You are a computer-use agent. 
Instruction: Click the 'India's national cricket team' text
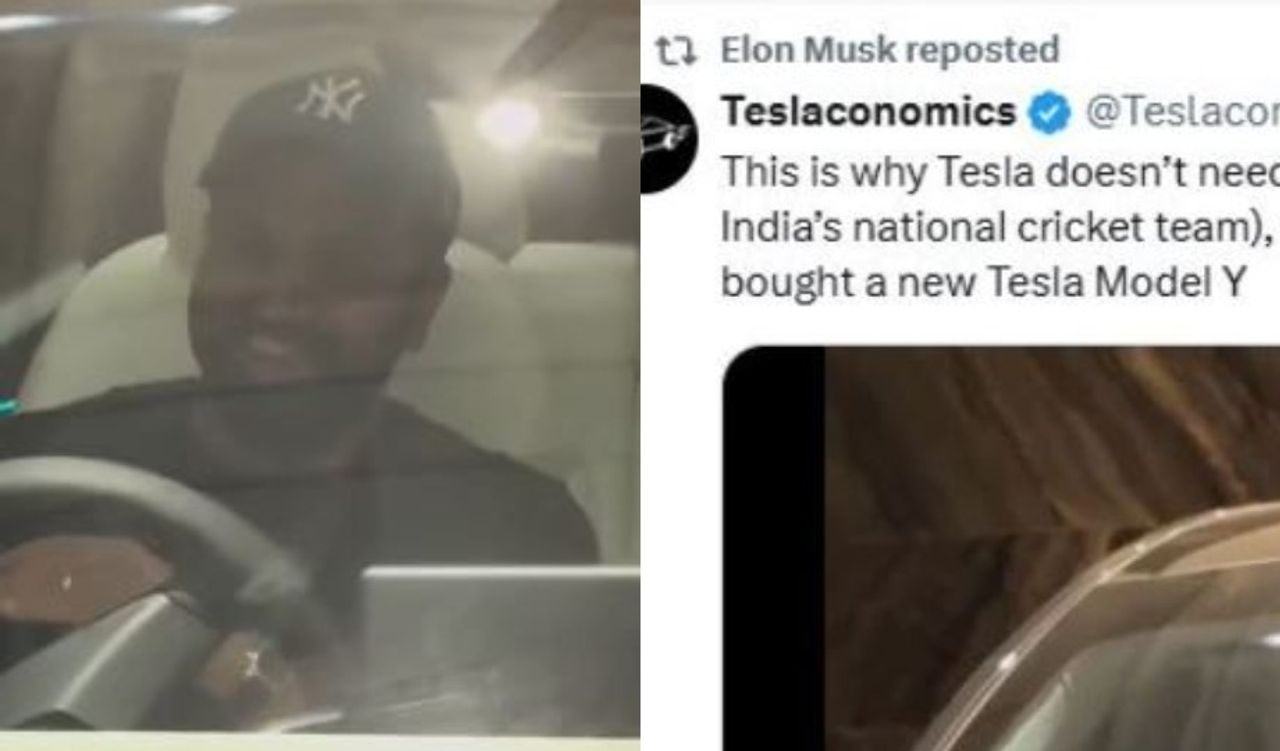[x=960, y=227]
